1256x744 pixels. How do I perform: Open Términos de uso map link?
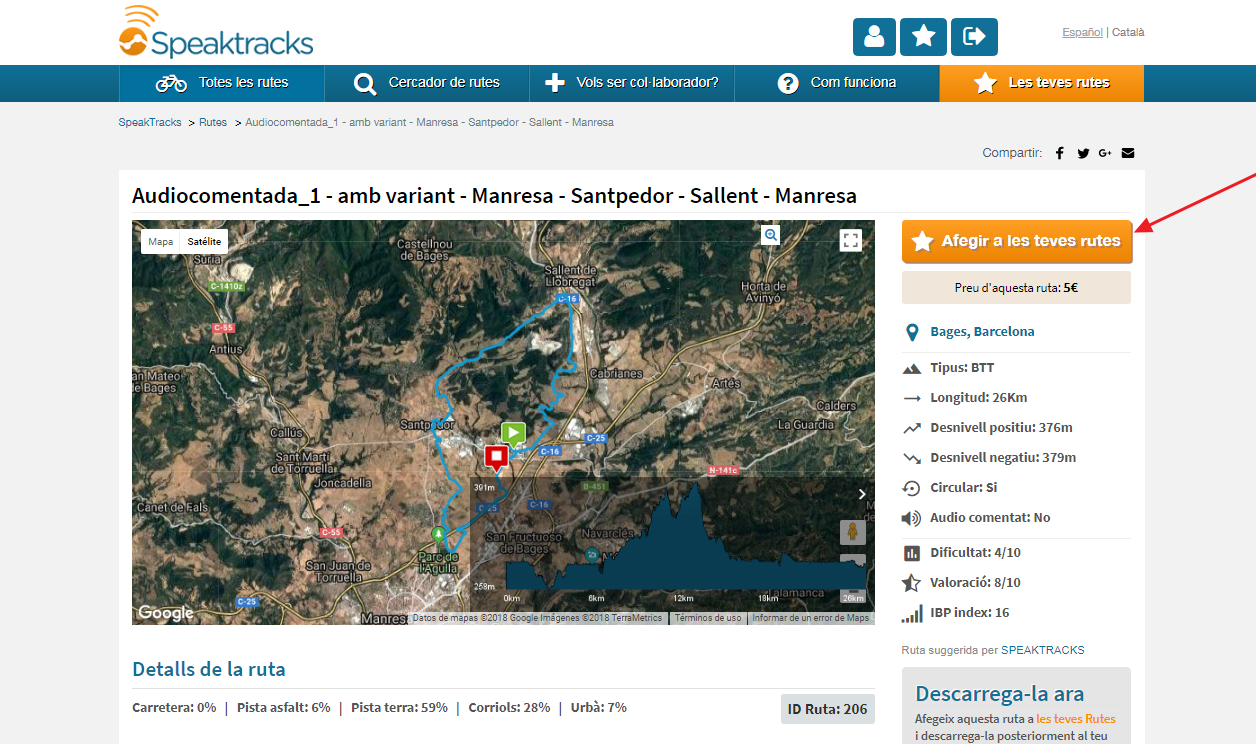pos(708,618)
